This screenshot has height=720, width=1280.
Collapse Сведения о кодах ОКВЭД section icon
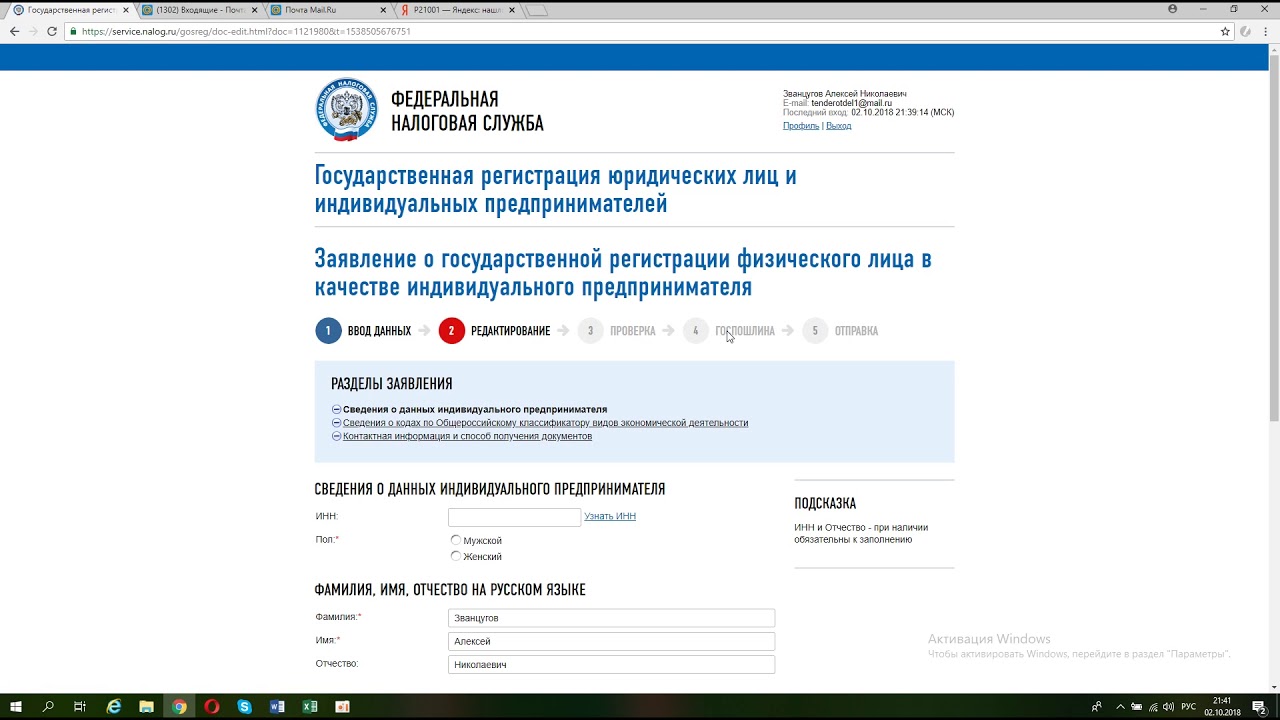coord(336,423)
